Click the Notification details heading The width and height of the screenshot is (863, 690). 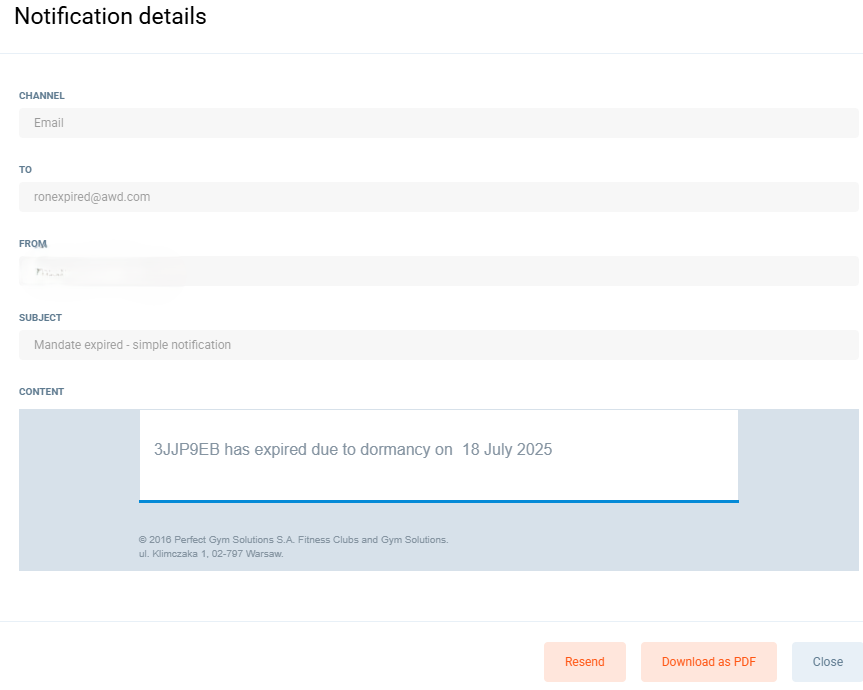(x=110, y=17)
